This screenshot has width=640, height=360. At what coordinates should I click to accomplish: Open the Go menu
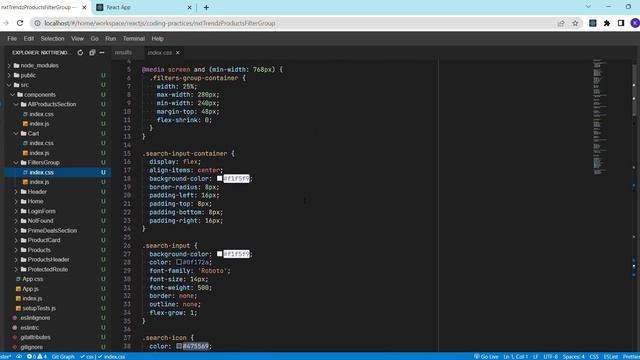(95, 38)
